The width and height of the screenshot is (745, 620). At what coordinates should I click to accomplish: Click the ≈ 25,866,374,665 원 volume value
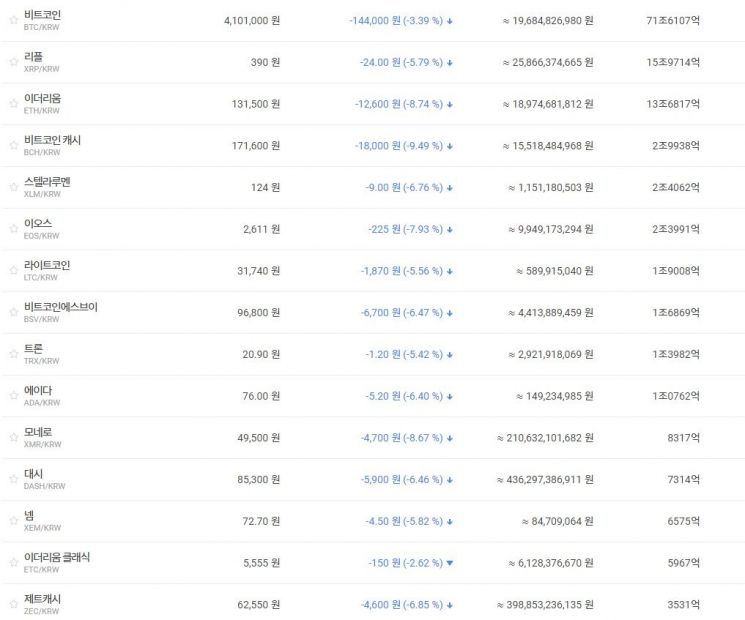[548, 62]
